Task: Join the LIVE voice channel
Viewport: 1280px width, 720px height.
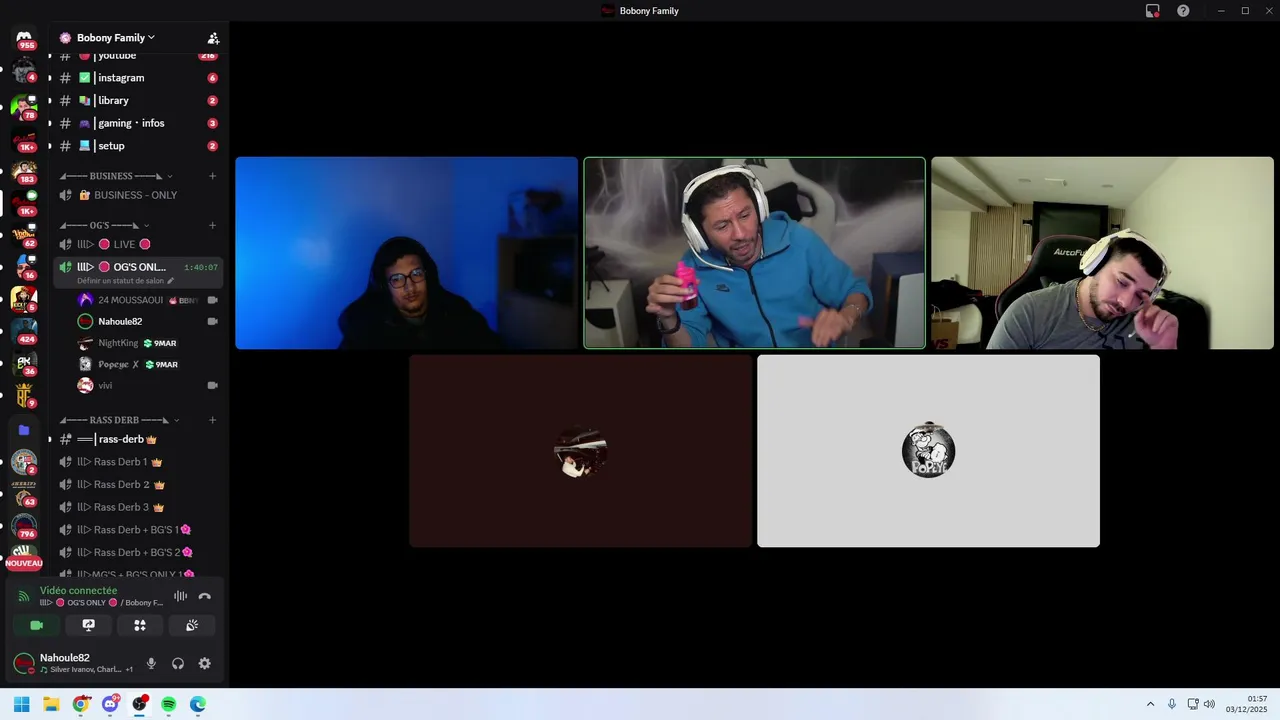Action: (x=138, y=244)
